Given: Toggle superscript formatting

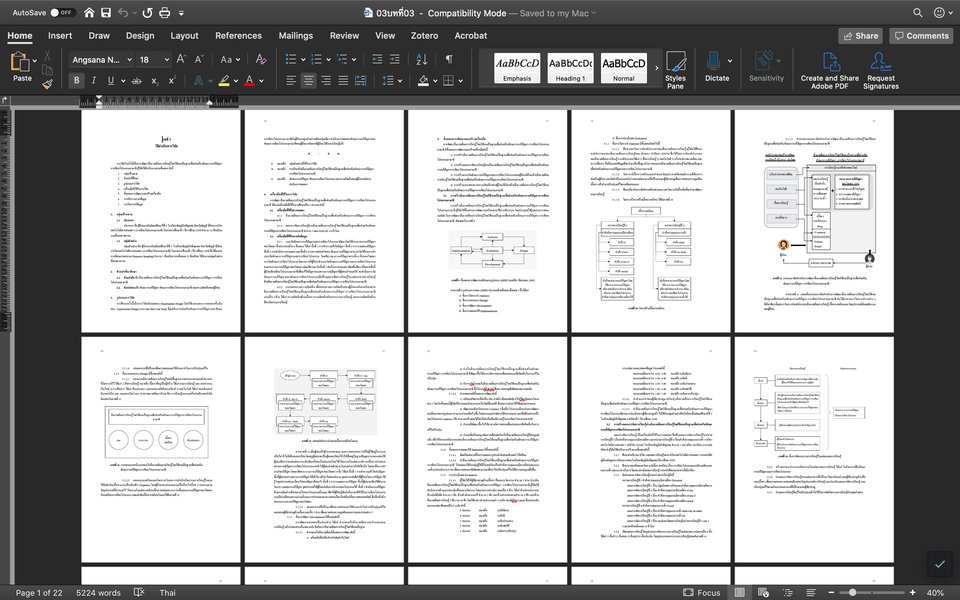Looking at the screenshot, I should tap(172, 80).
